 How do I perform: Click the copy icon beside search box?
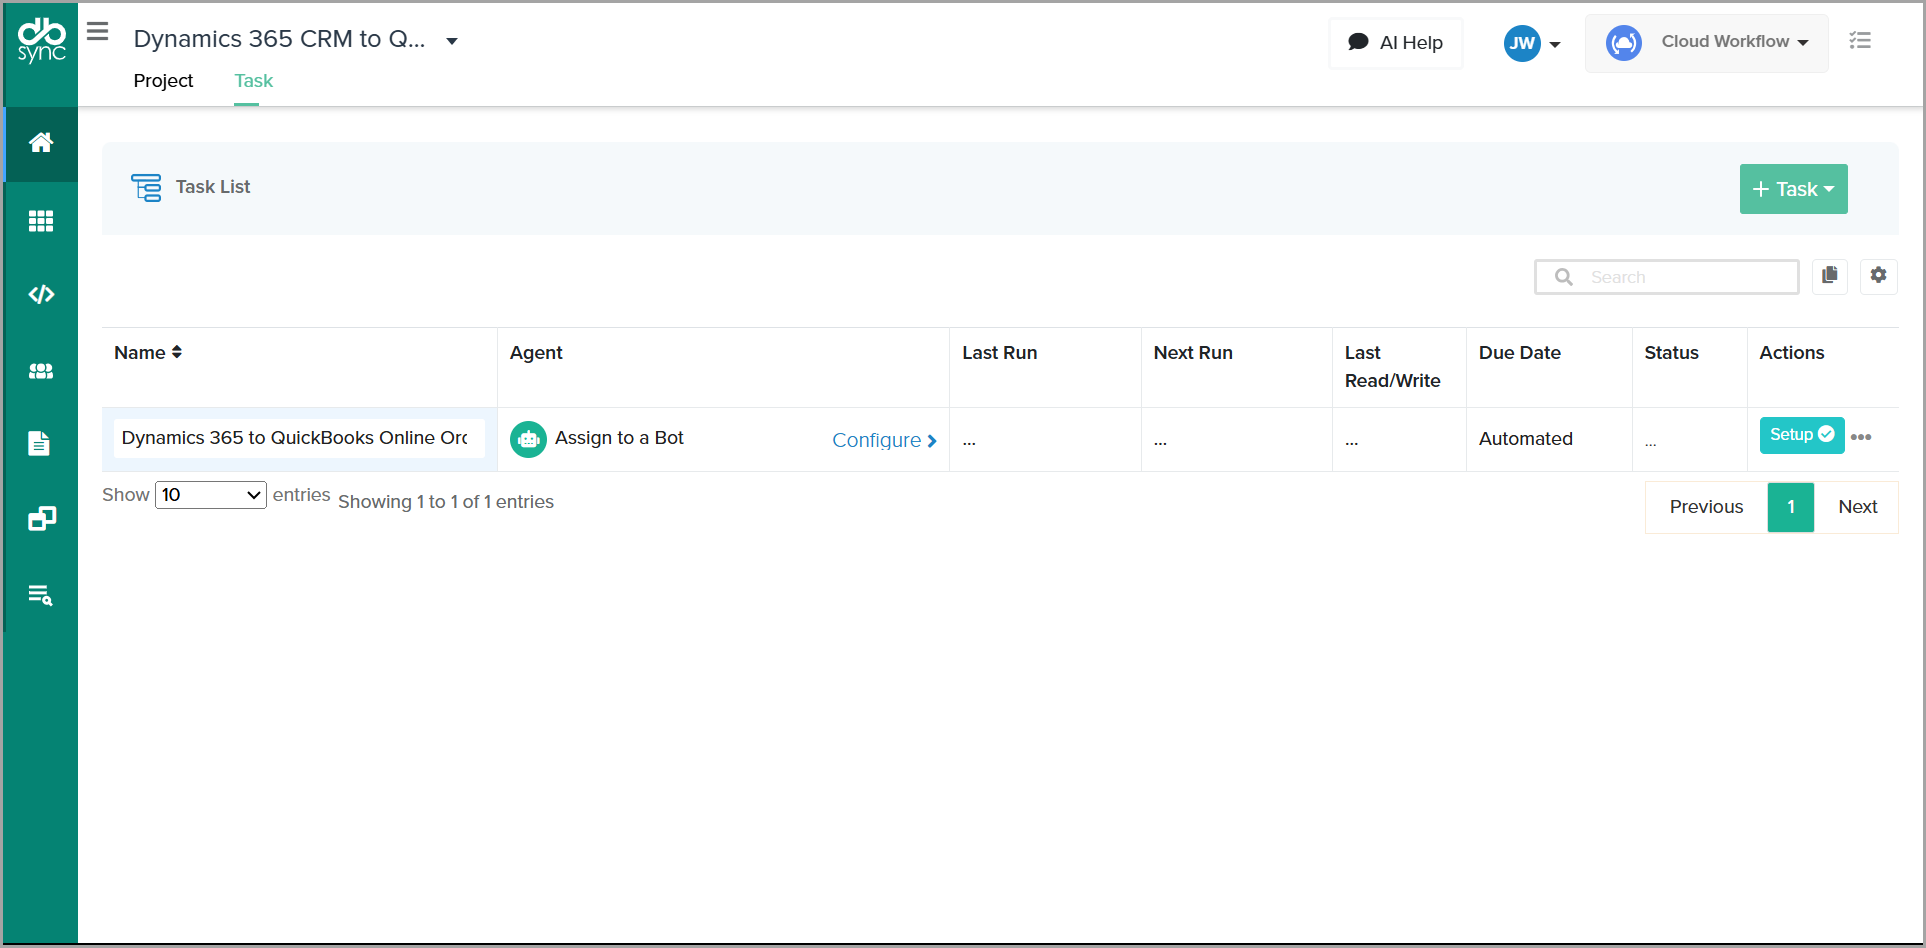point(1829,276)
